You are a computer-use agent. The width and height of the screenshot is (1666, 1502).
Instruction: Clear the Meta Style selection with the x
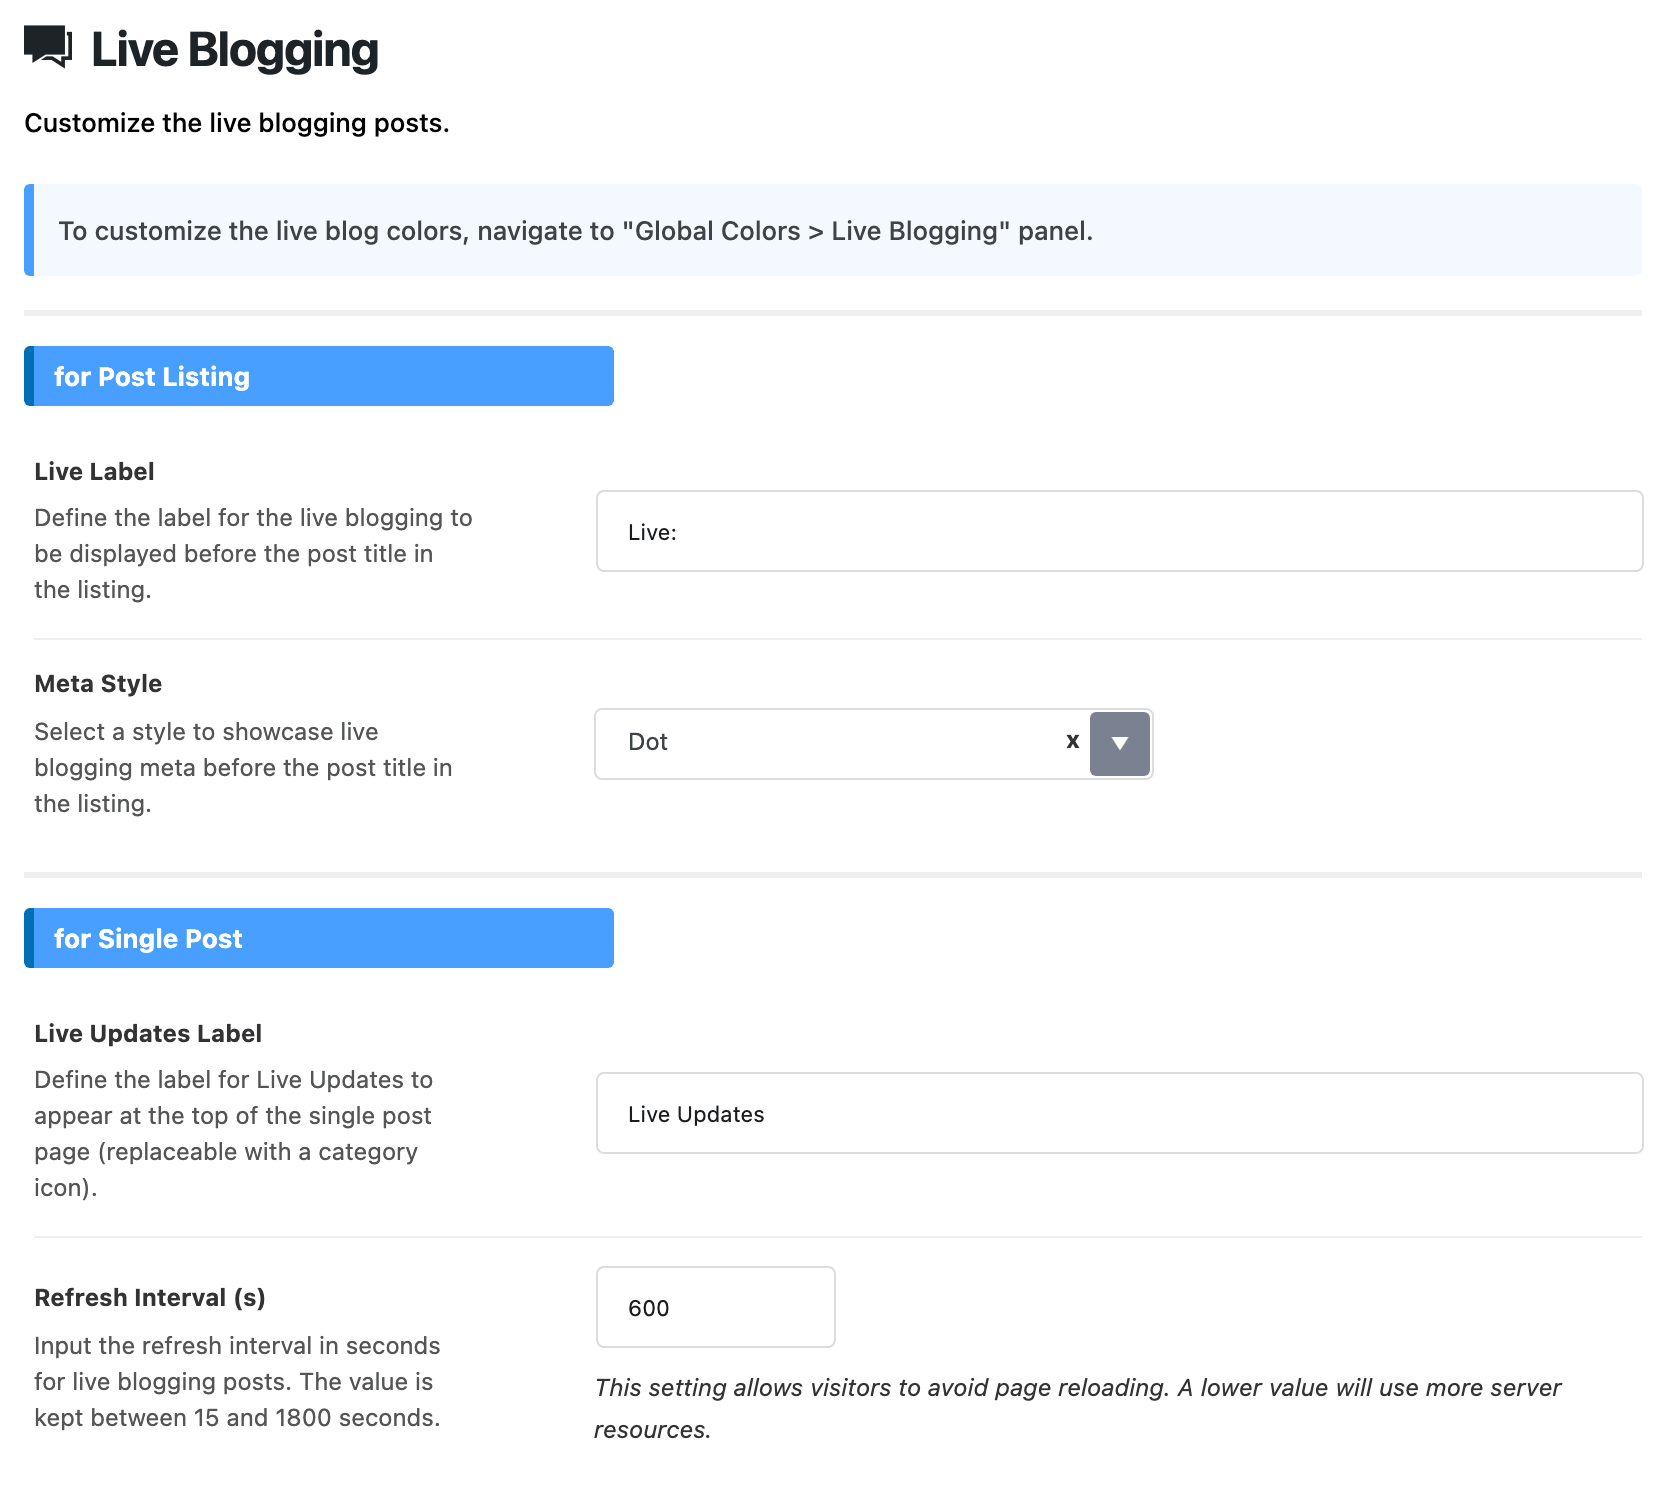pos(1072,741)
